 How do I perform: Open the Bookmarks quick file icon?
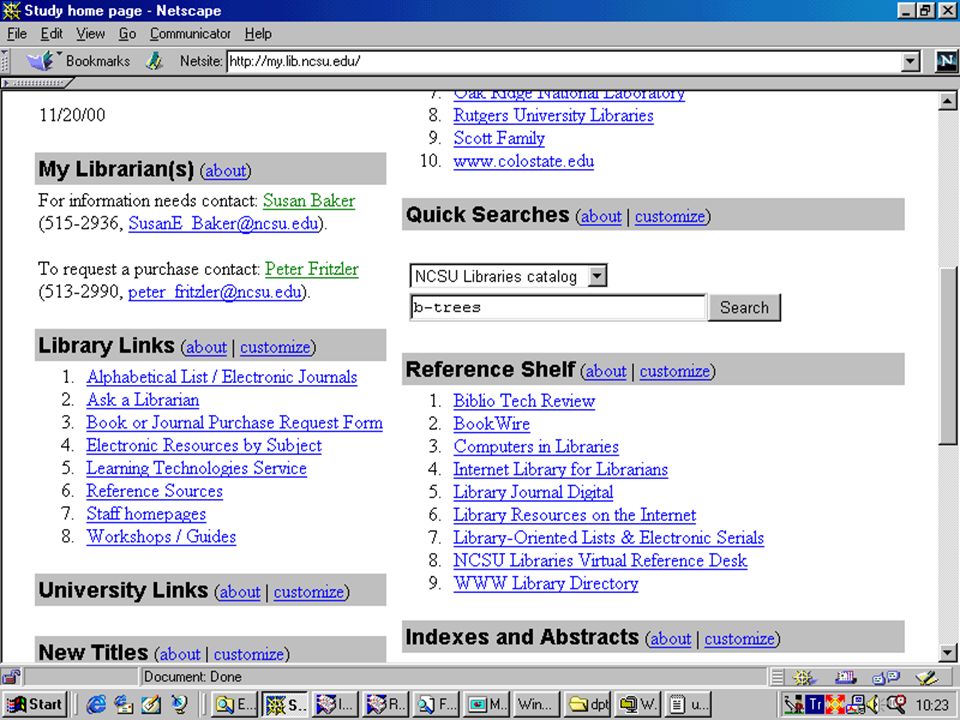(x=40, y=61)
